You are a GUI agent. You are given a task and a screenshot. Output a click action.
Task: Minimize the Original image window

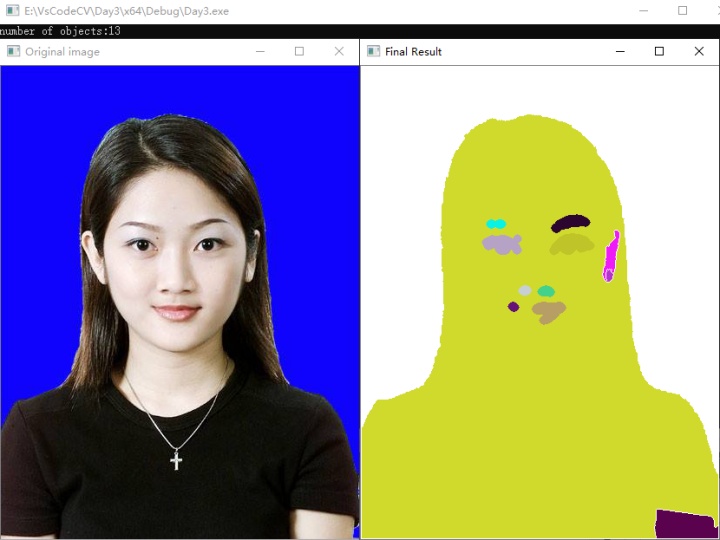pos(260,51)
